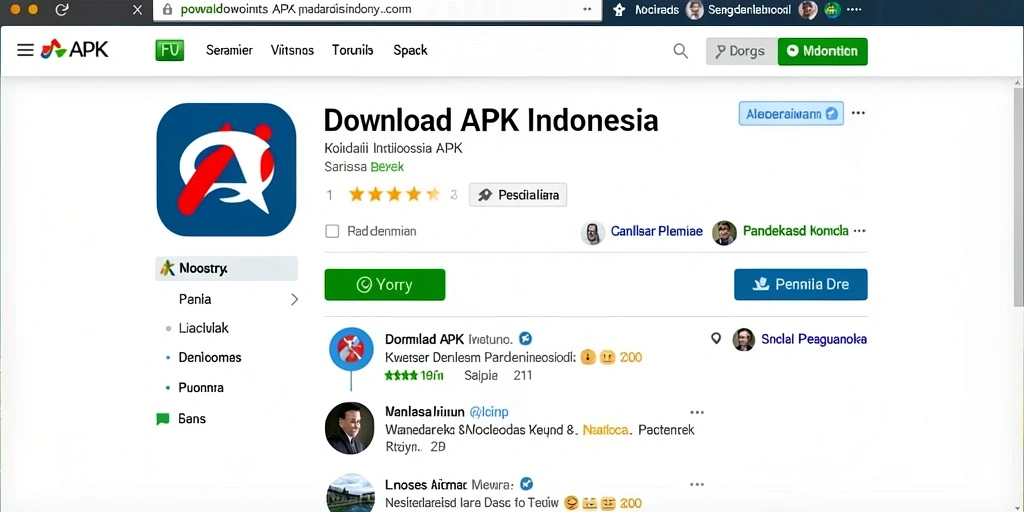The width and height of the screenshot is (1024, 512).
Task: Open the search magnifier icon
Action: (x=680, y=51)
